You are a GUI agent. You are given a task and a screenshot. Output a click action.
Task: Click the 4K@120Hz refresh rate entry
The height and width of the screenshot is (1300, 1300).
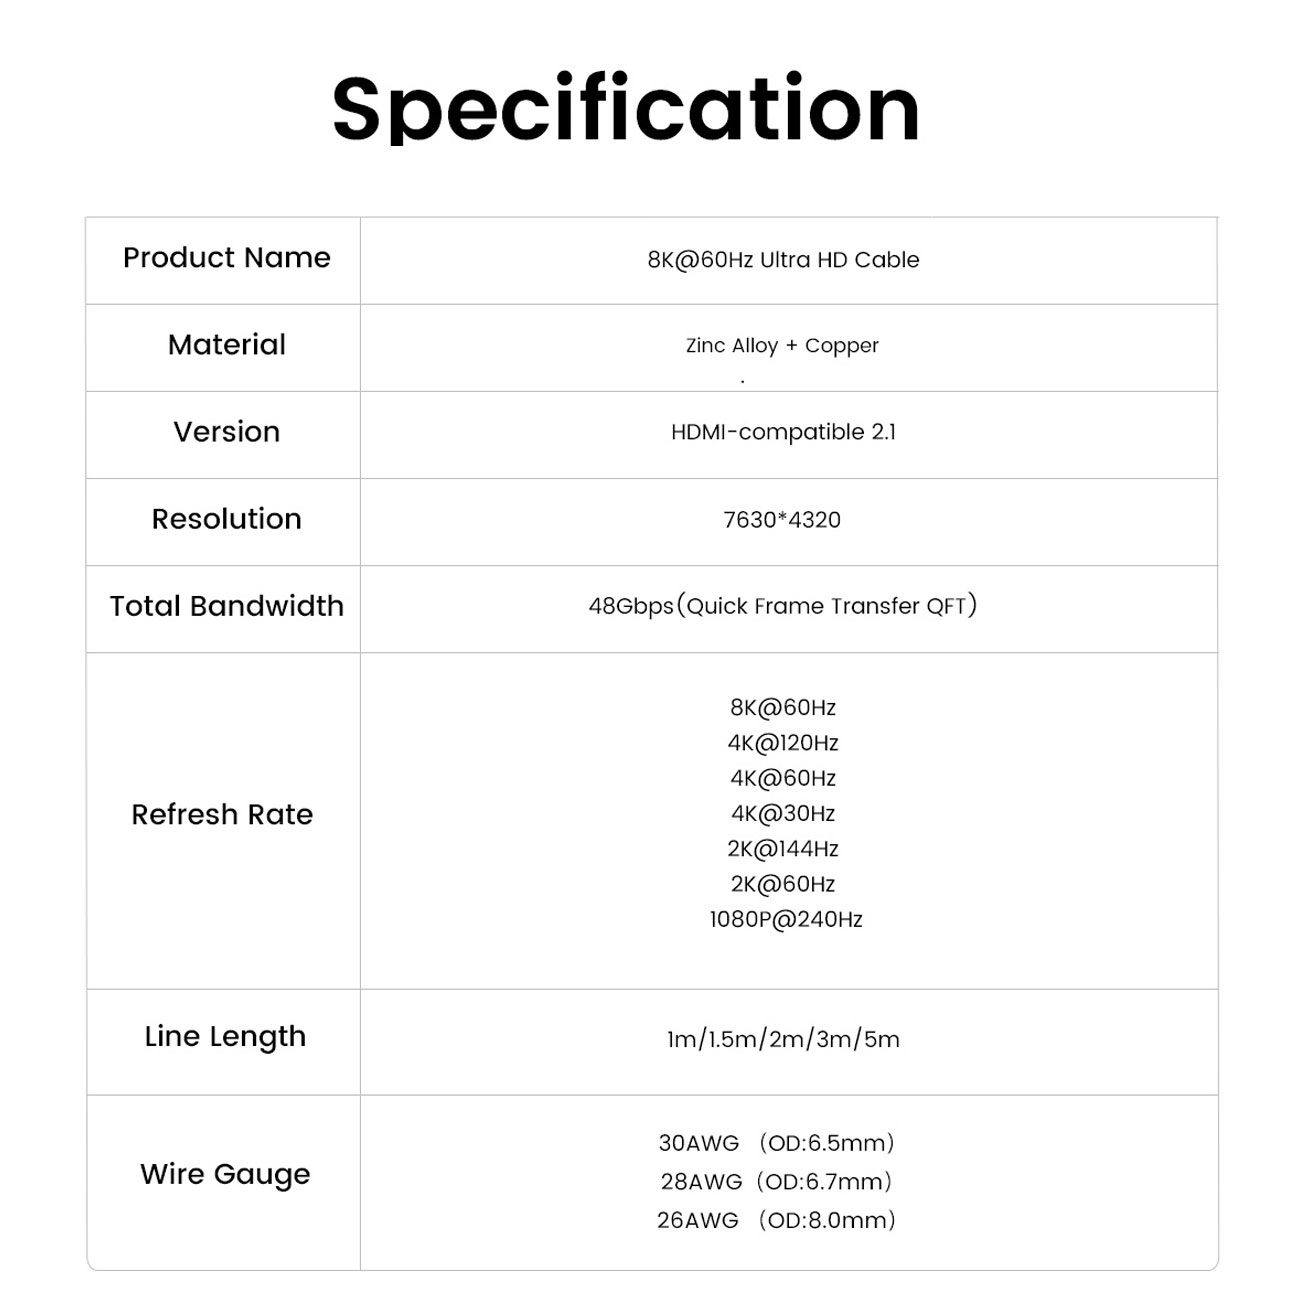pos(783,743)
